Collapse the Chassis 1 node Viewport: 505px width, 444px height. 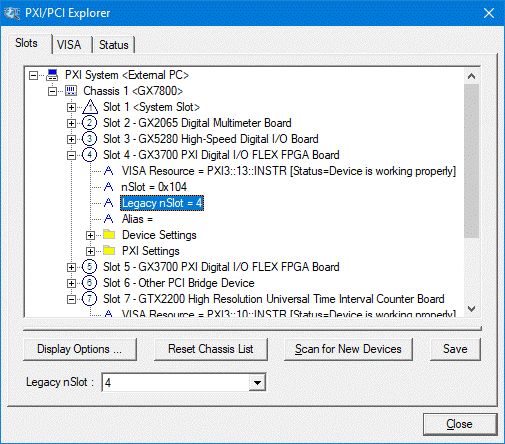pos(52,91)
